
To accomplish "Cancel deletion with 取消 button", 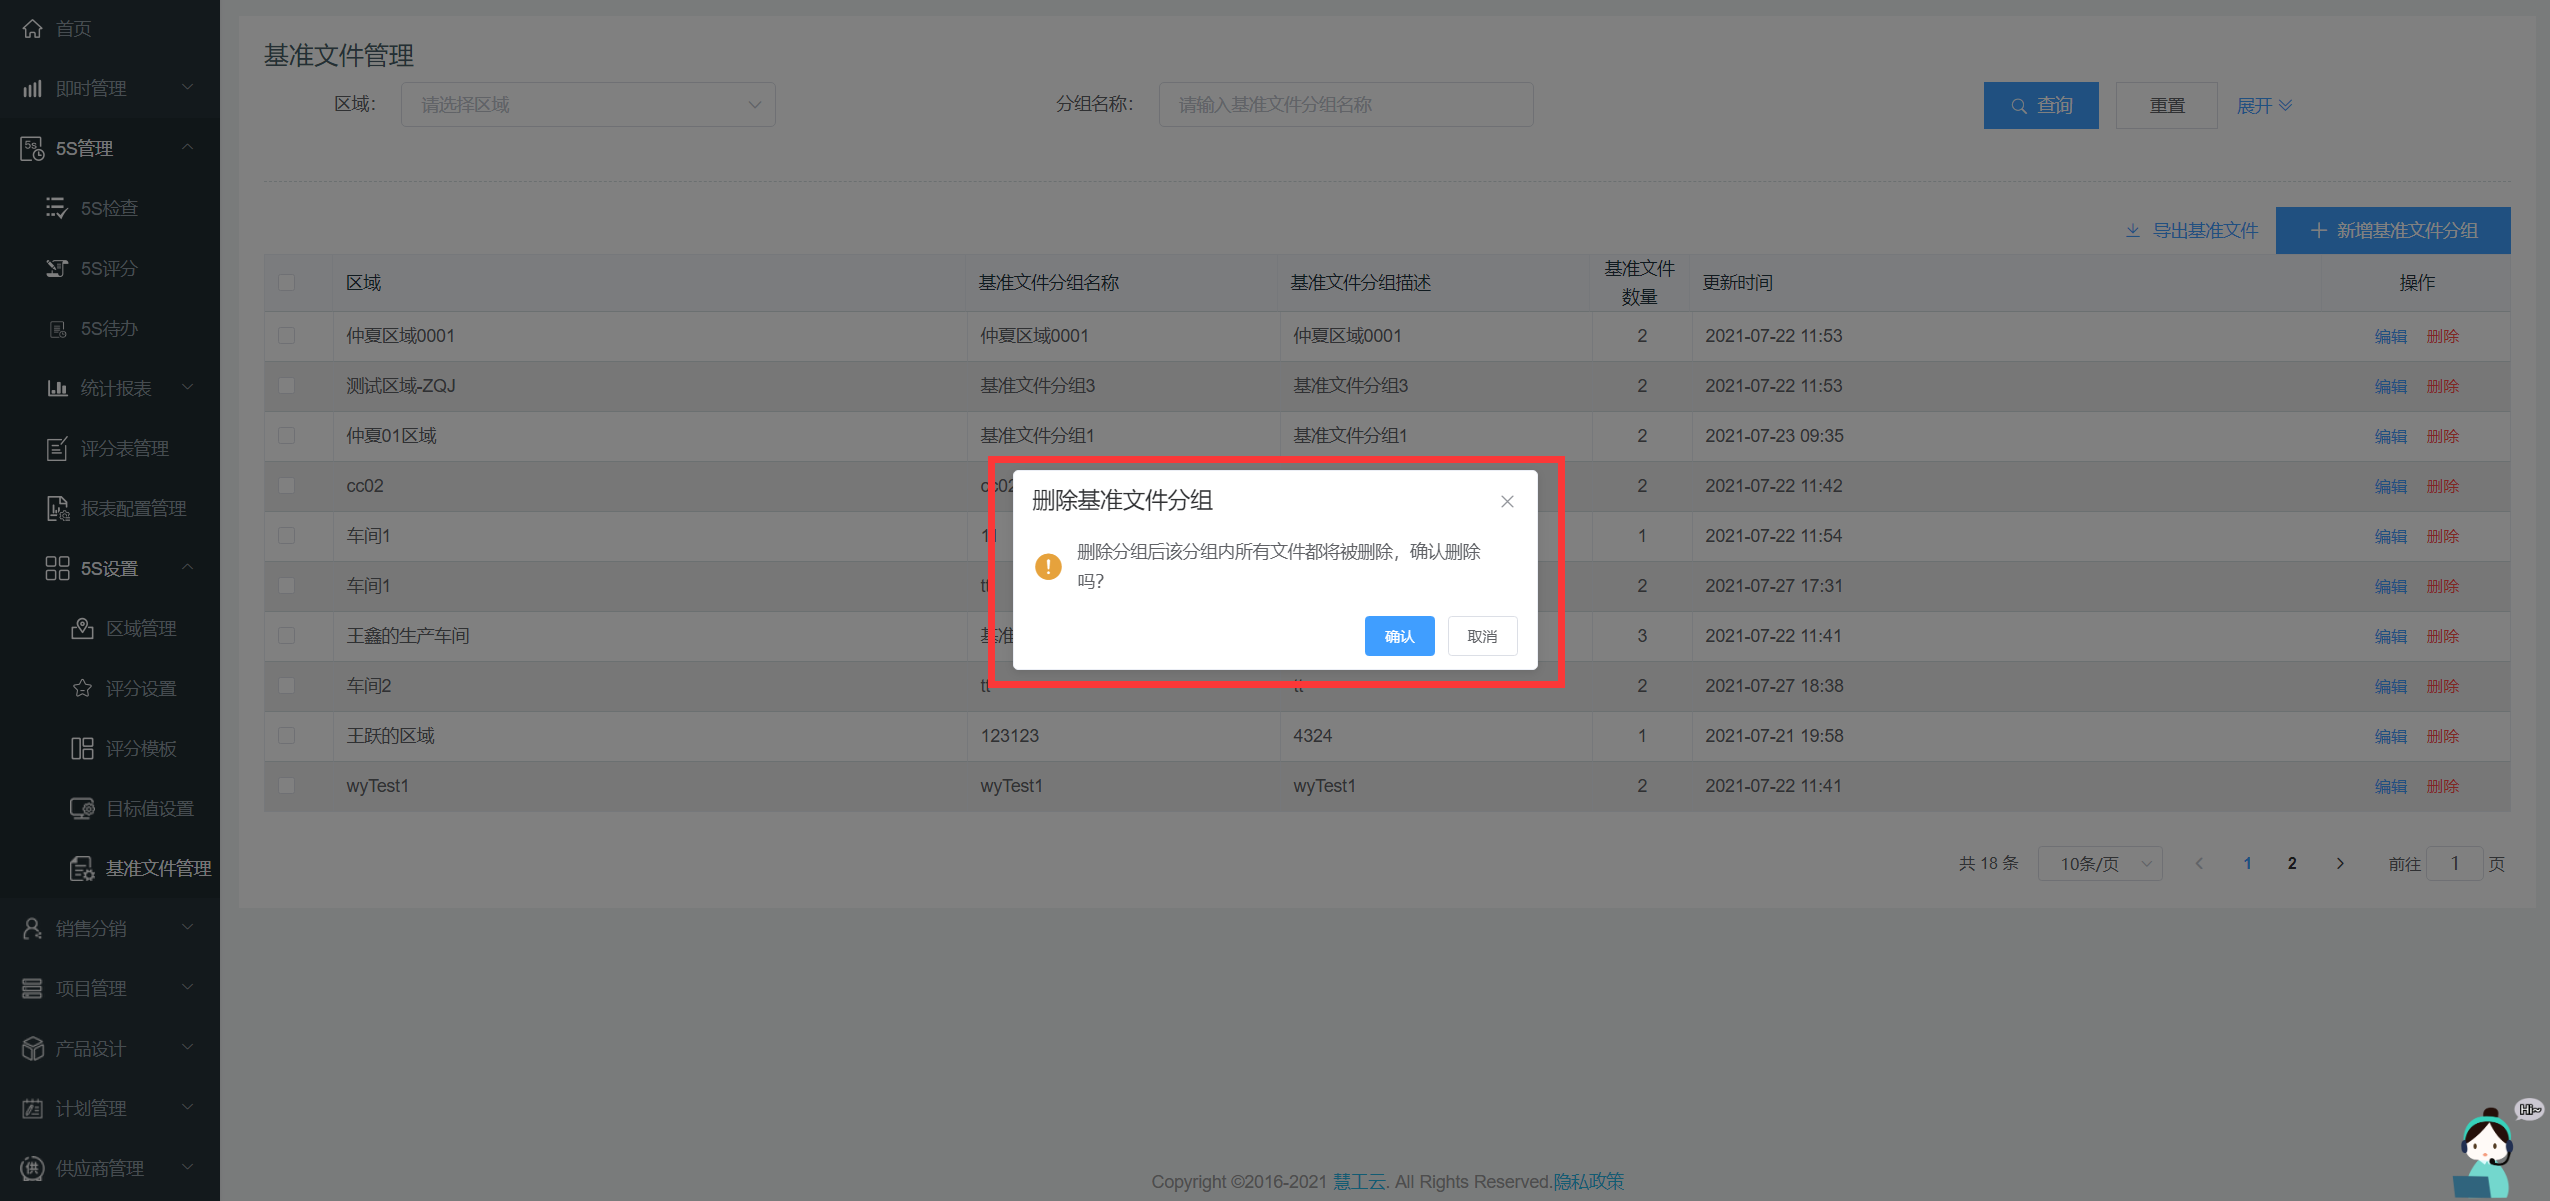I will point(1482,636).
